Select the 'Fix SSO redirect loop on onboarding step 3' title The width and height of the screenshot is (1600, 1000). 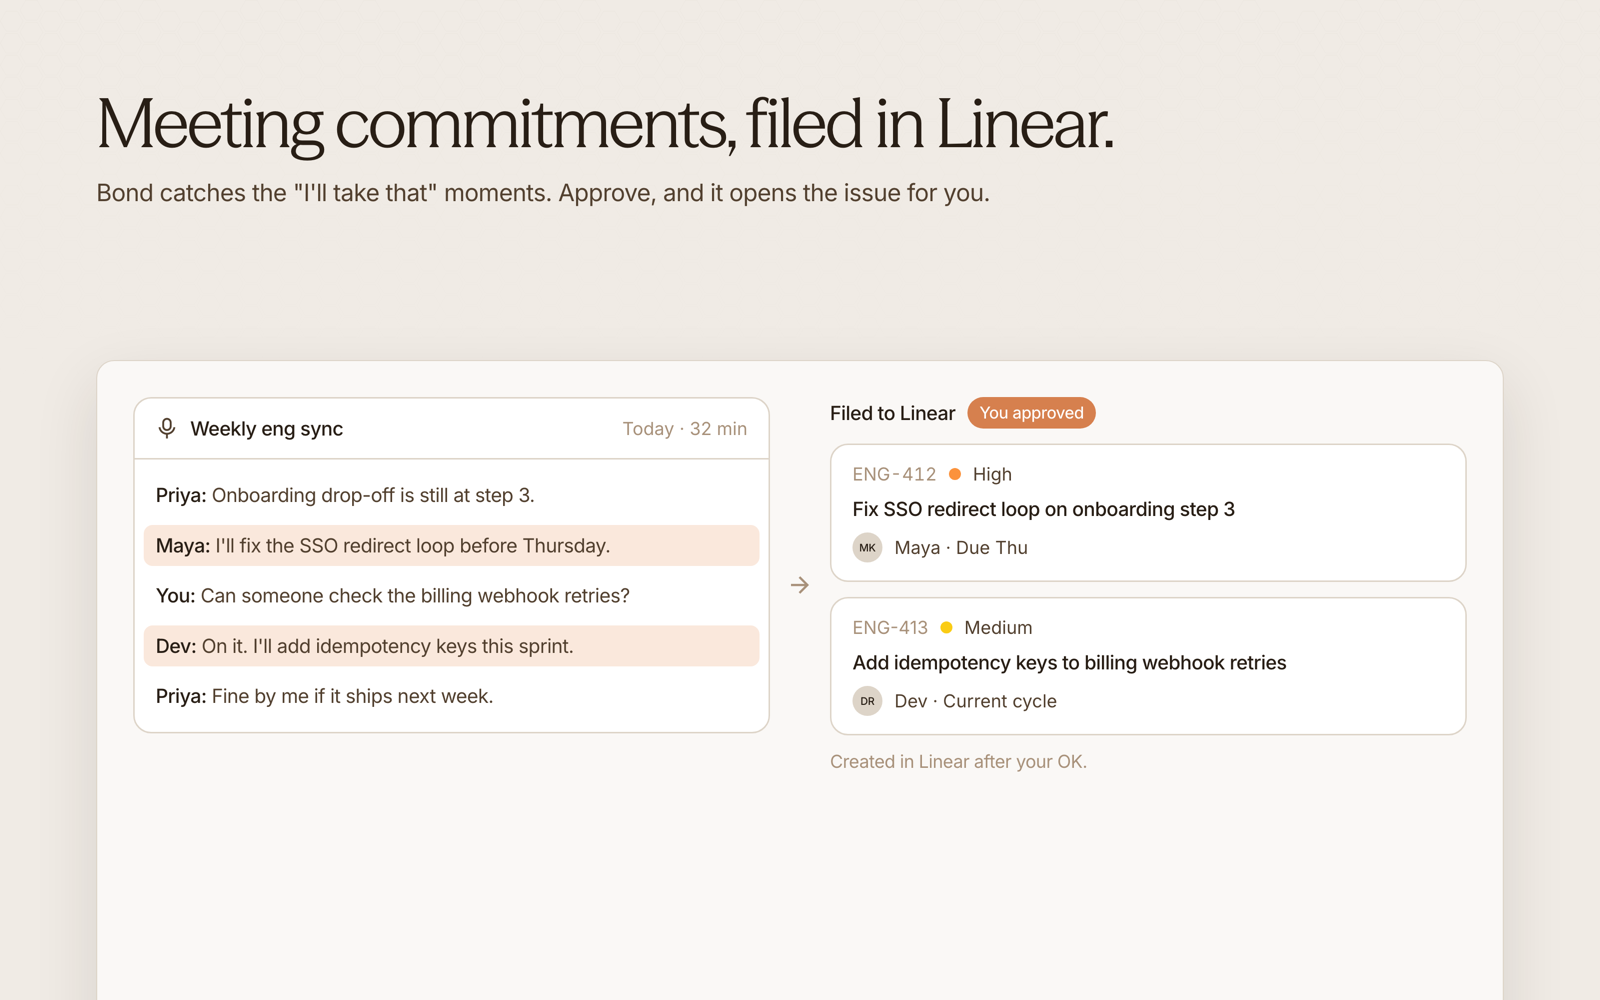tap(1043, 509)
